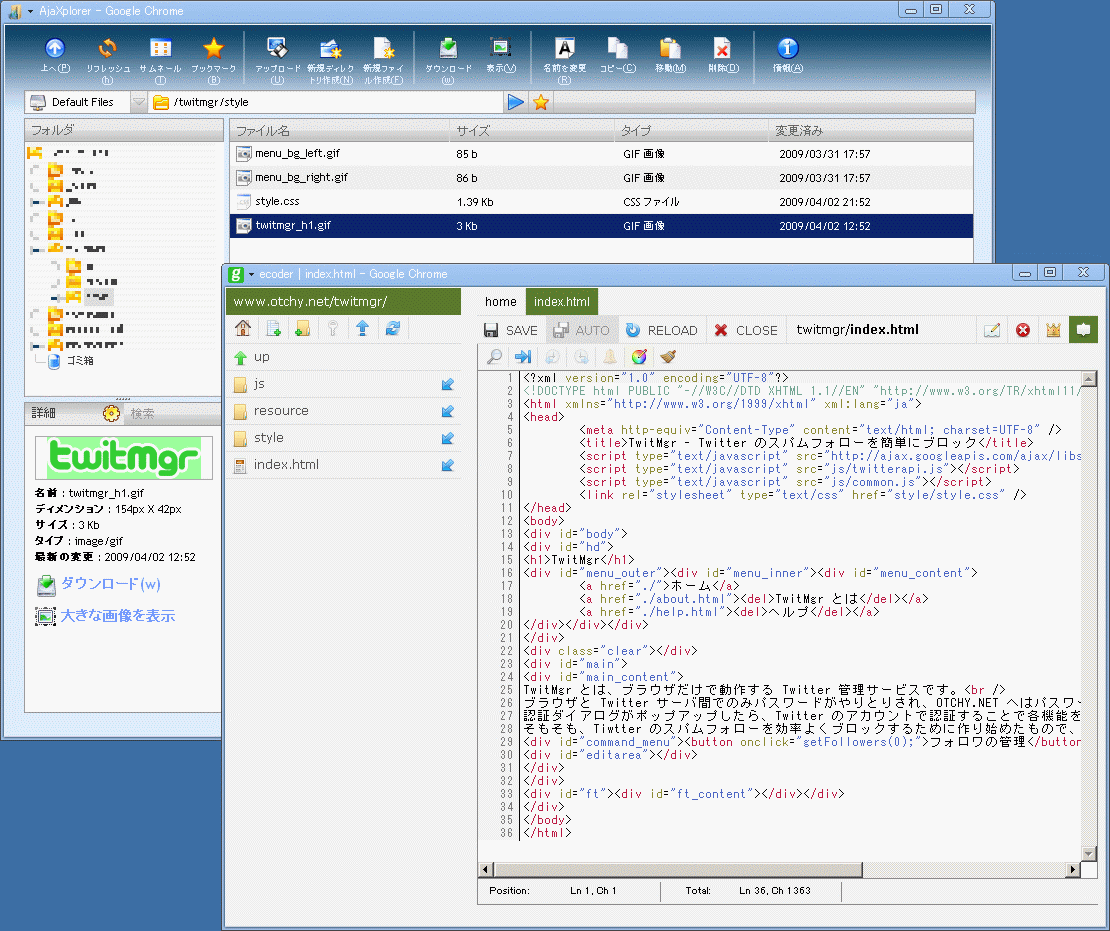The image size is (1110, 931).
Task: Click the notepad pencil icon beside file name
Action: coord(992,330)
